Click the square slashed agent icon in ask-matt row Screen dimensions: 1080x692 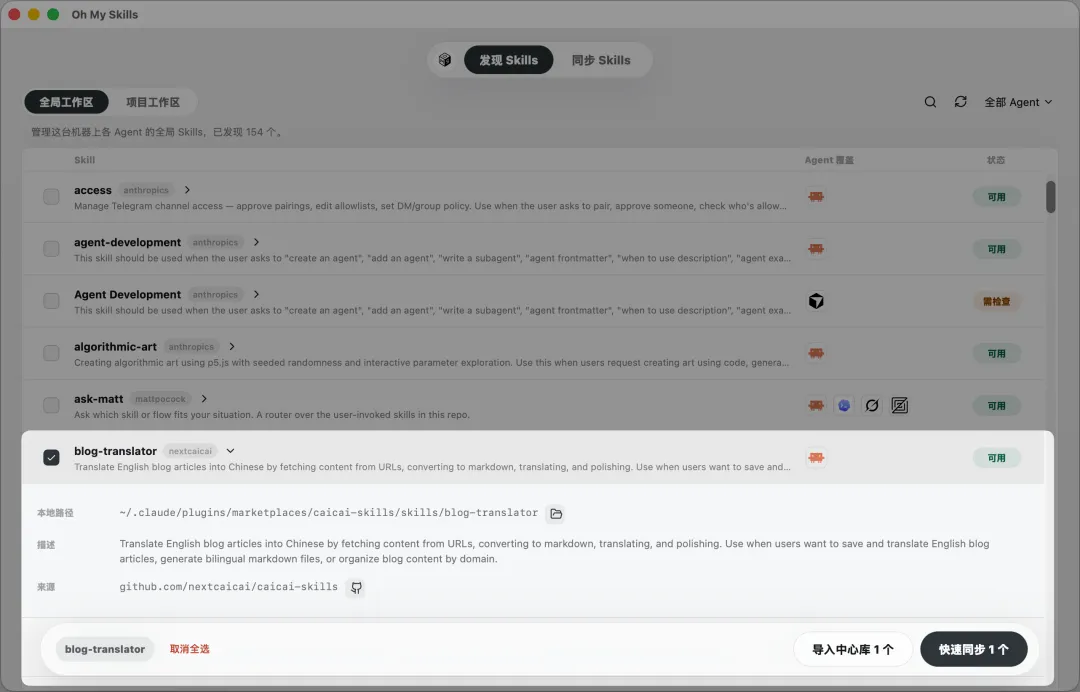point(900,406)
